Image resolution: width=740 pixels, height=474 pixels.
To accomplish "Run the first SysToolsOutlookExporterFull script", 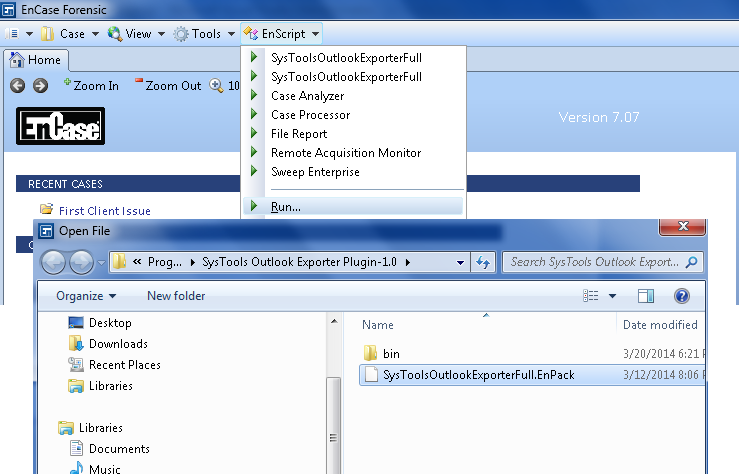I will 346,58.
